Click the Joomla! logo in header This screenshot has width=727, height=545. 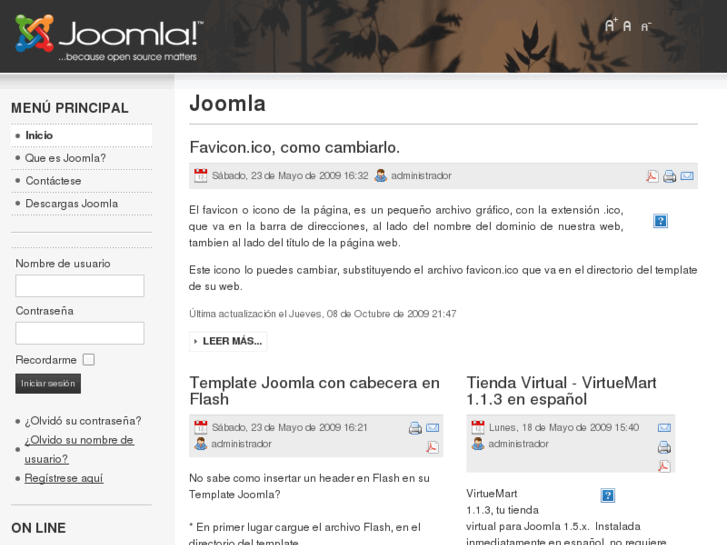109,37
